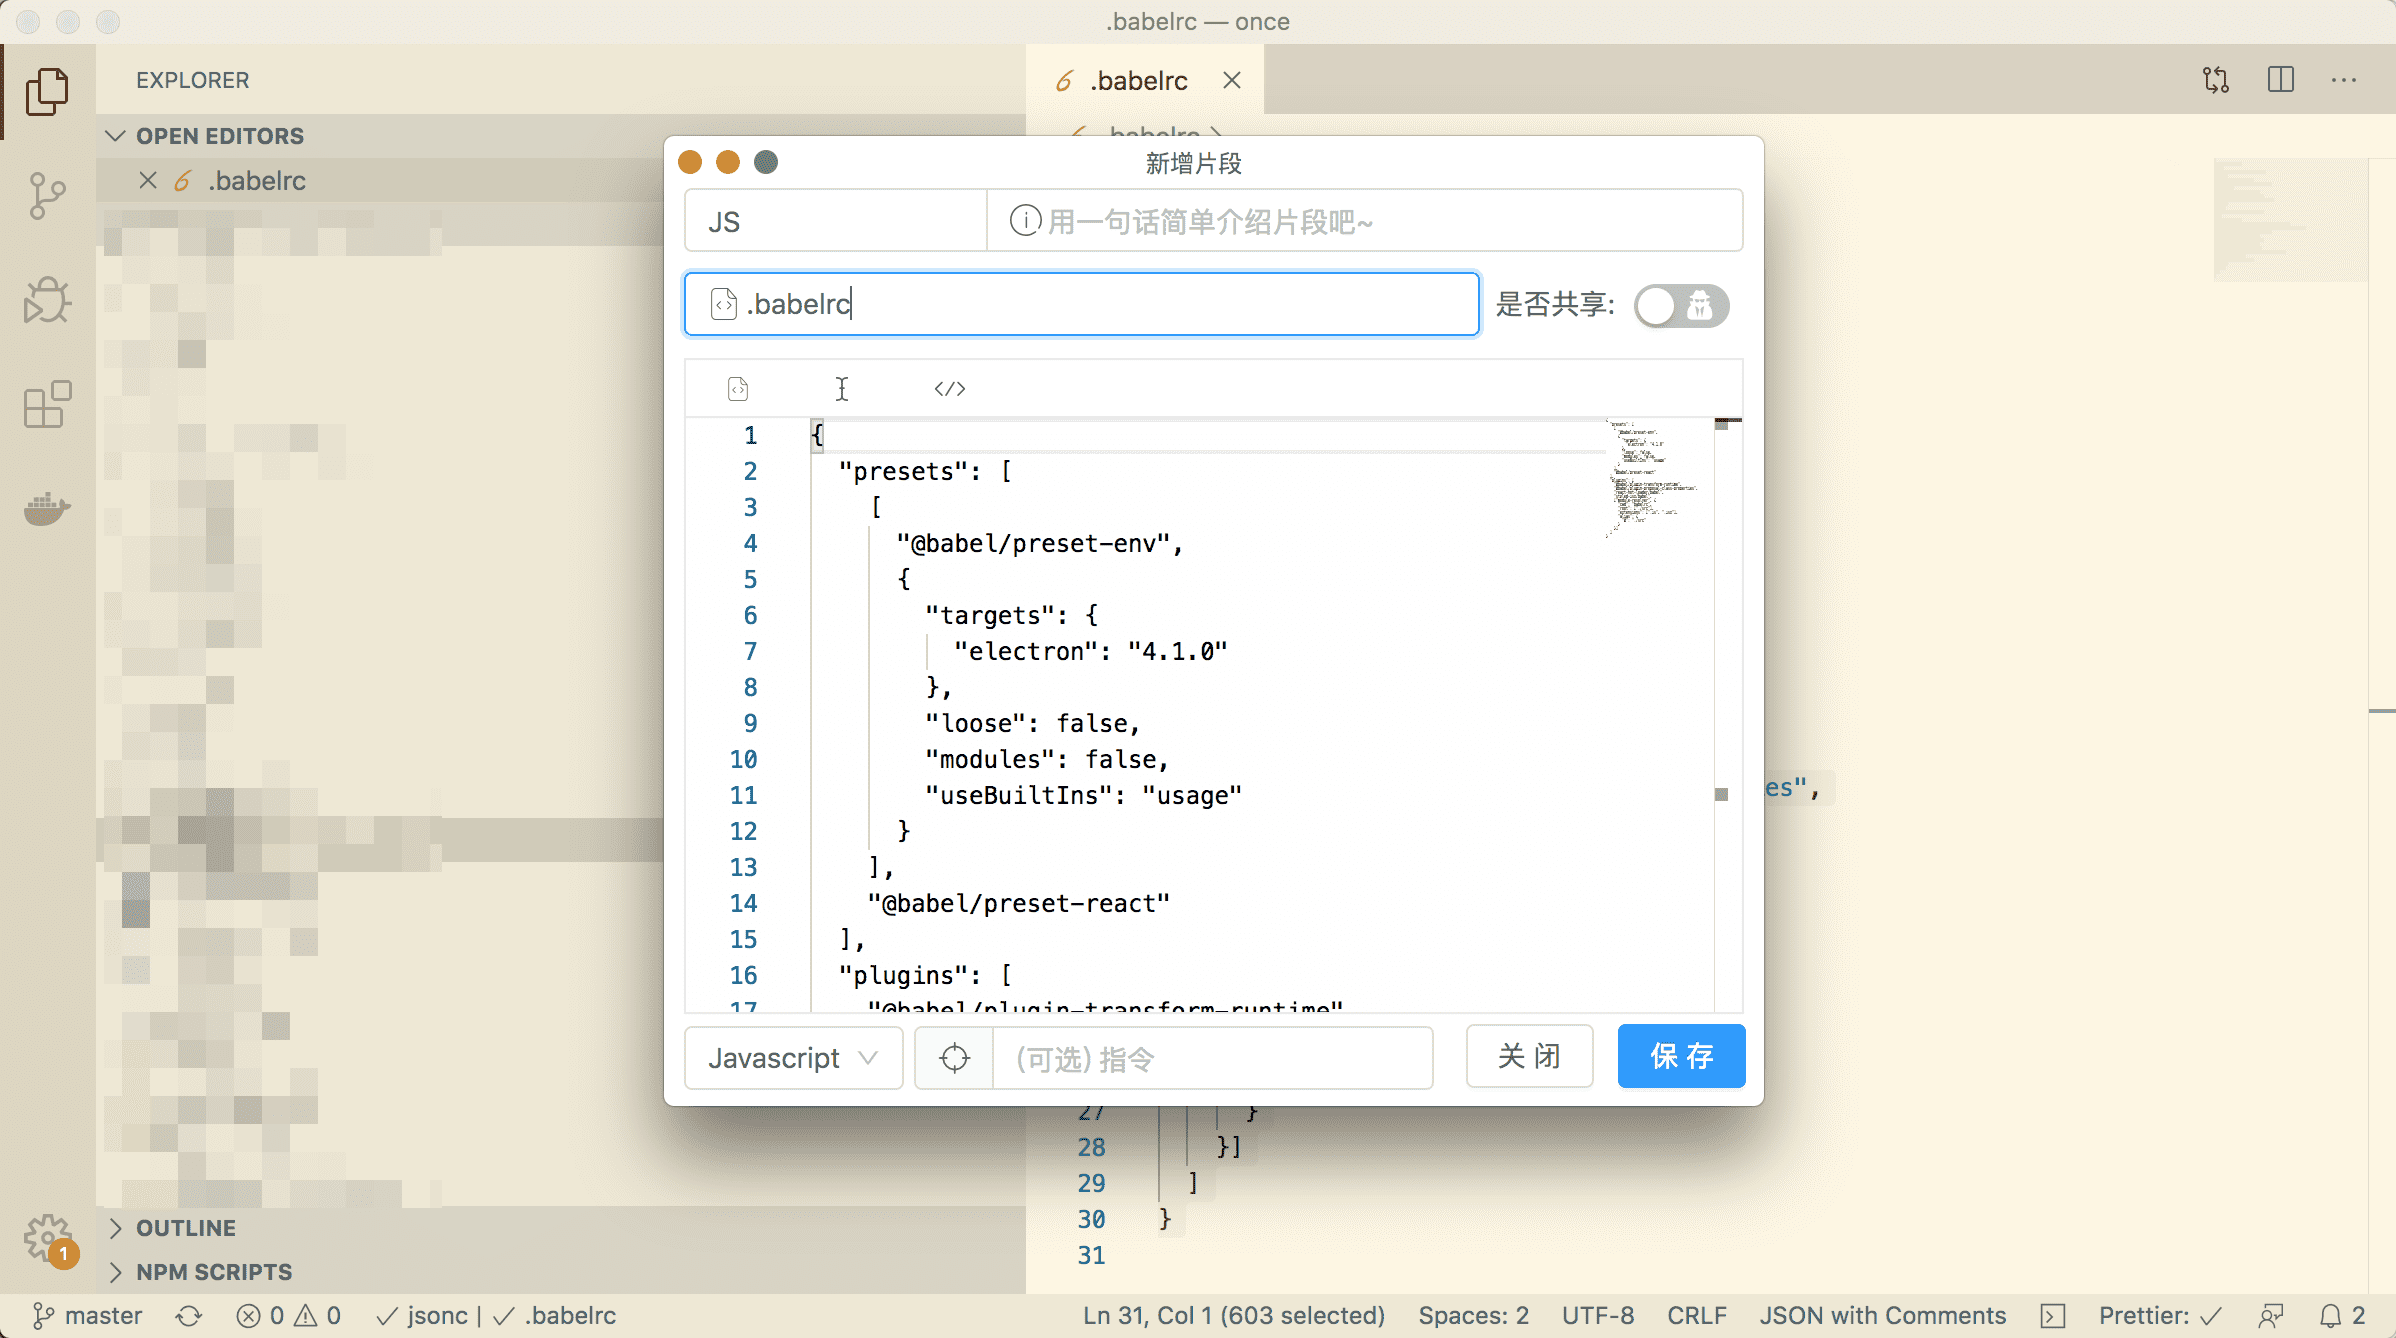Open the Javascript language dropdown
The image size is (2396, 1338).
pos(794,1057)
